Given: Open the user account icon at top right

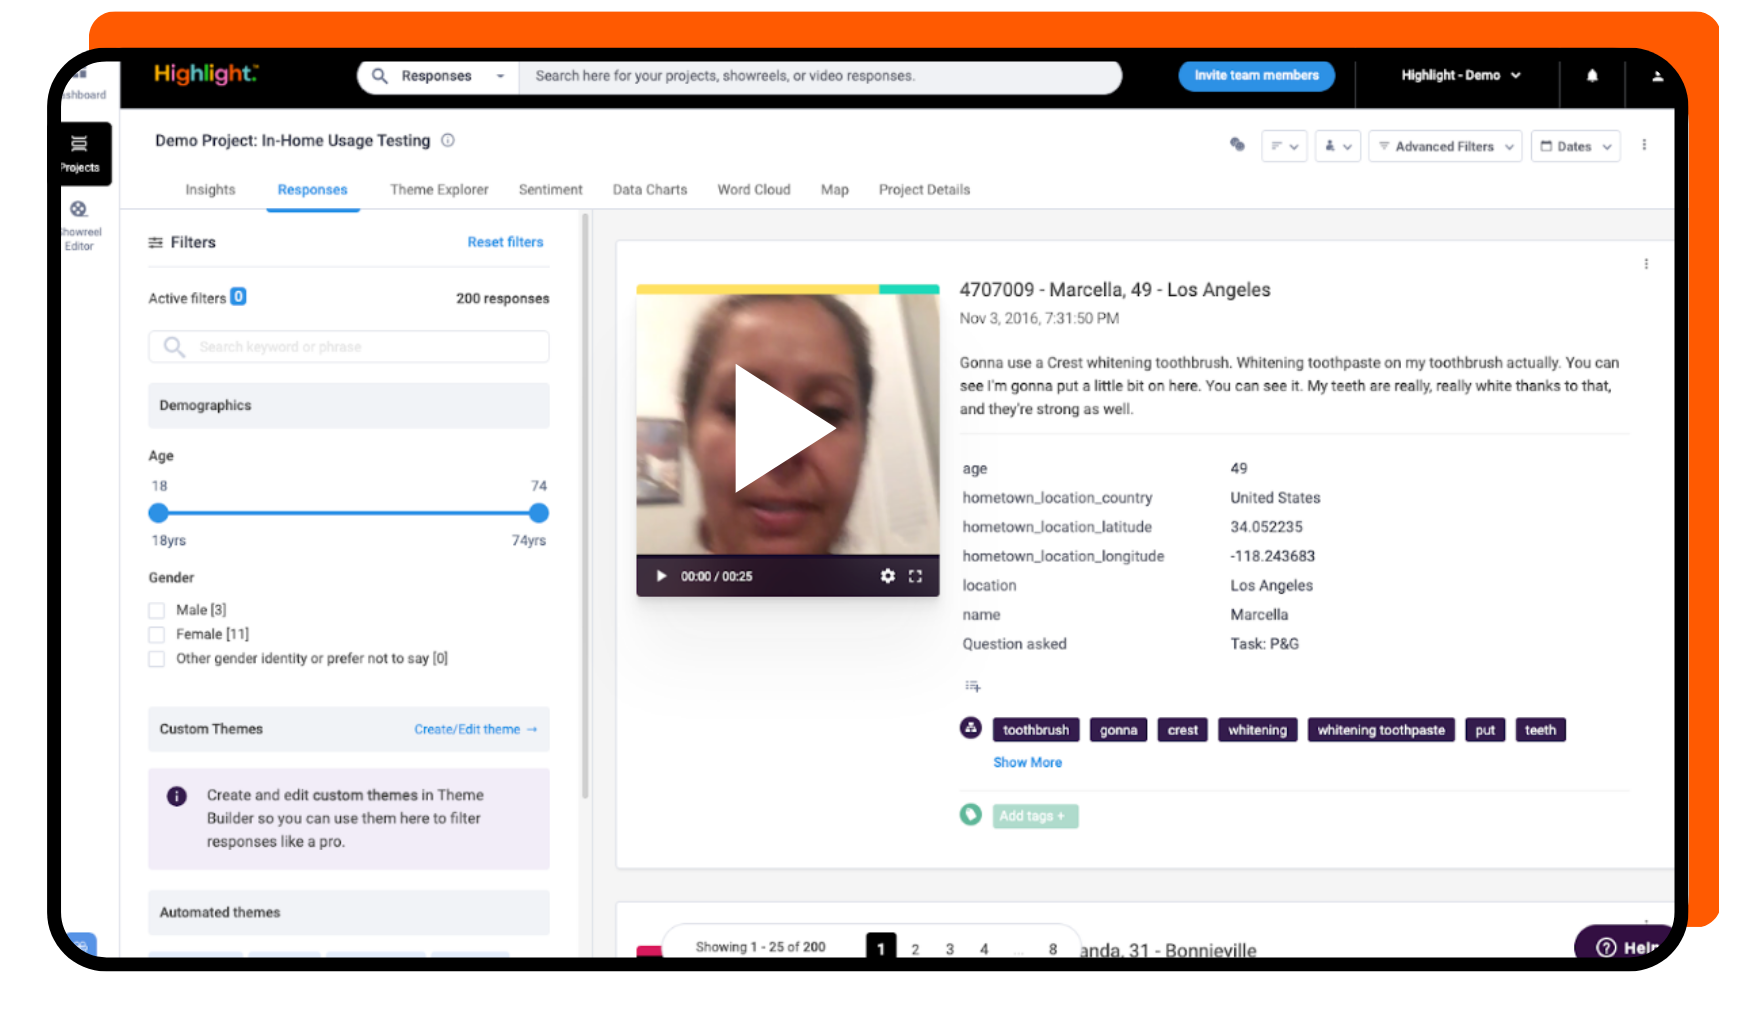Looking at the screenshot, I should coord(1658,75).
